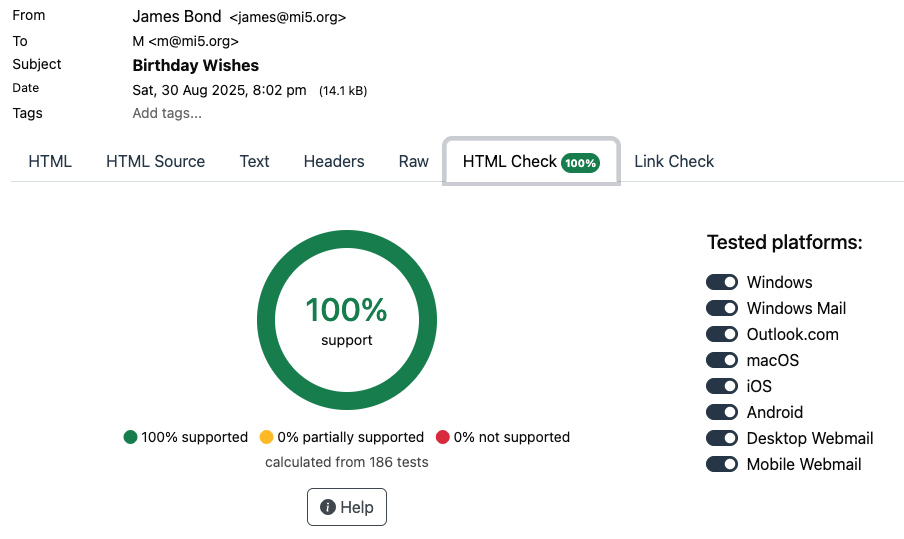Select the HTML Check tab
This screenshot has height=539, width=904.
(x=510, y=161)
